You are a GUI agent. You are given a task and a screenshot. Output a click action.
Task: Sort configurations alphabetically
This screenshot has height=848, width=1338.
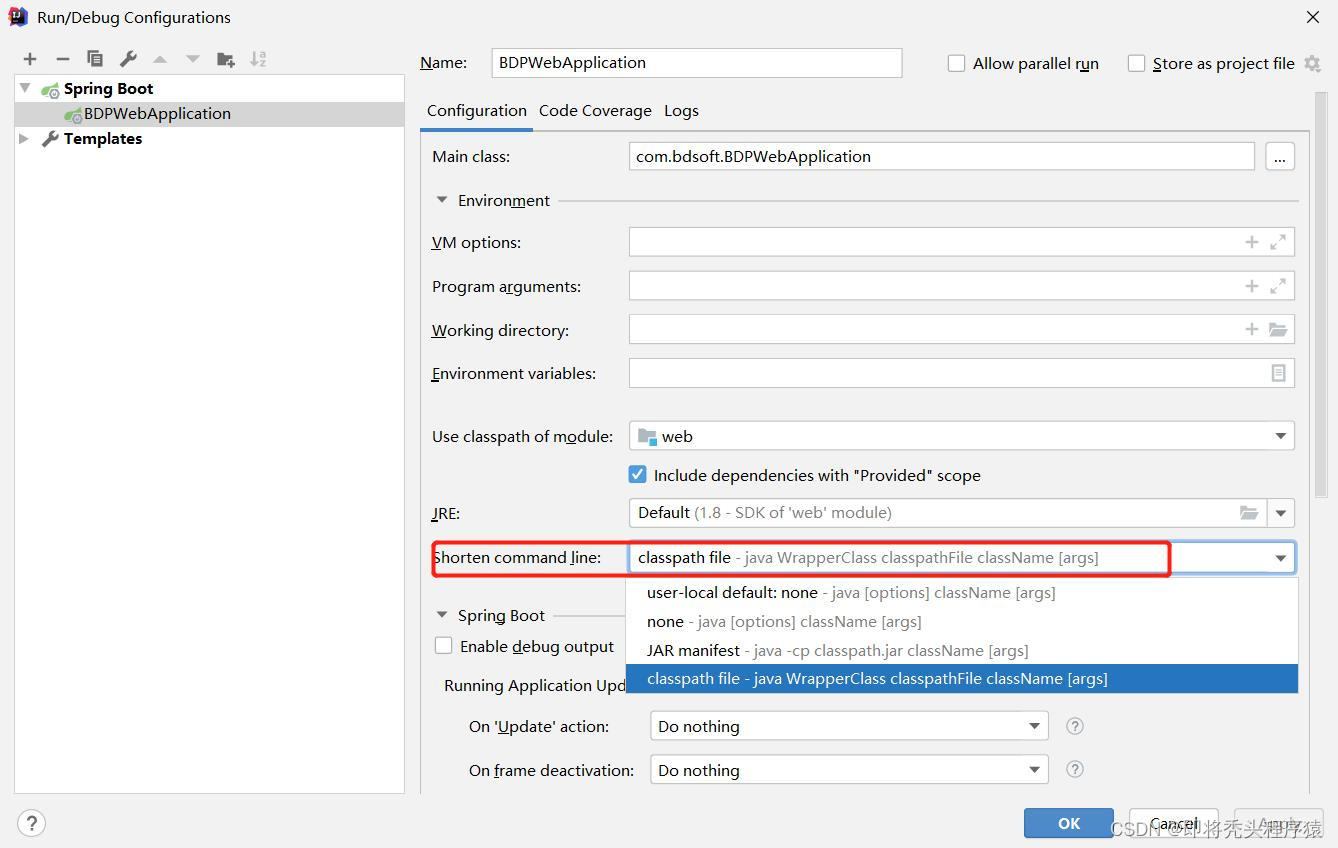258,59
